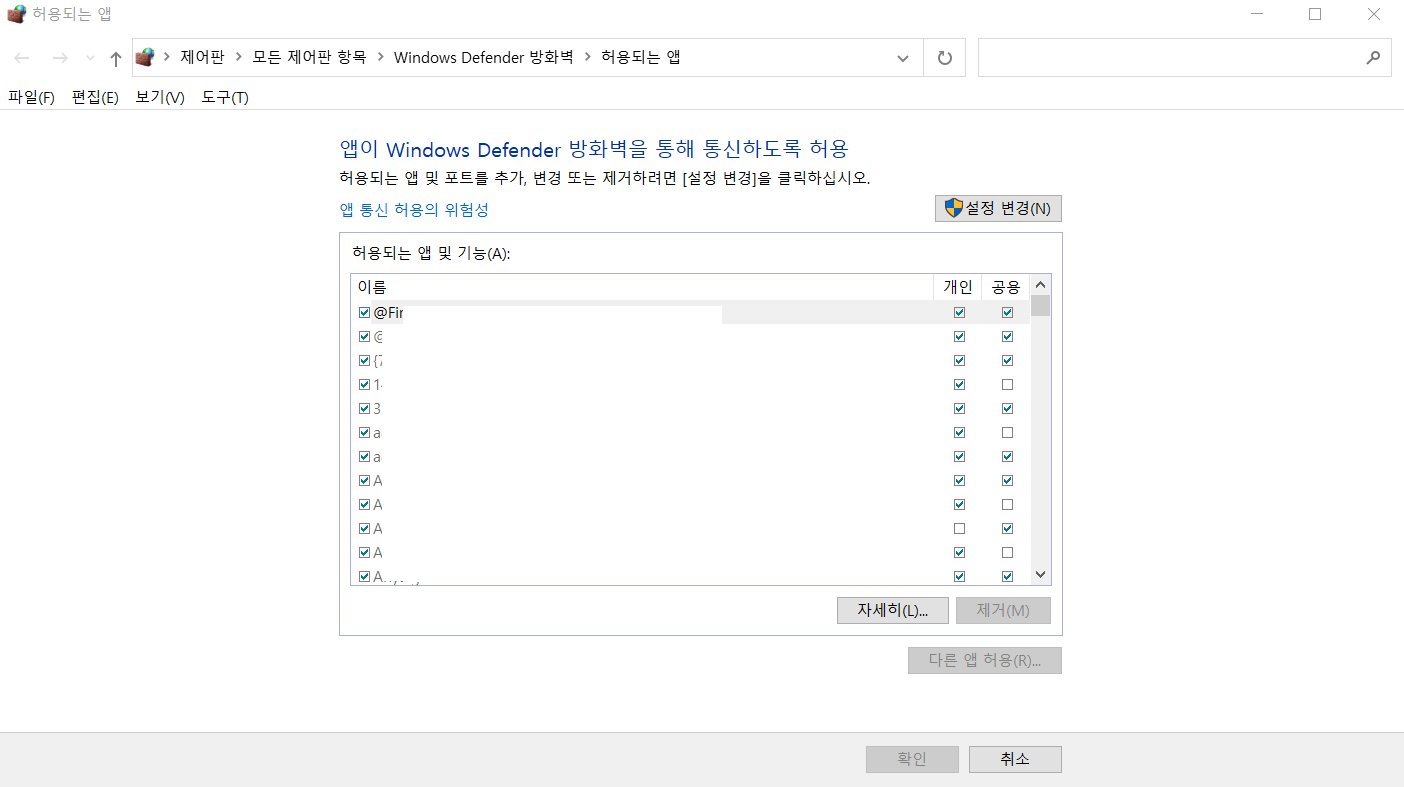This screenshot has width=1404, height=787.
Task: Toggle 공용 checkbox for the @Fir row
Action: pos(1007,312)
